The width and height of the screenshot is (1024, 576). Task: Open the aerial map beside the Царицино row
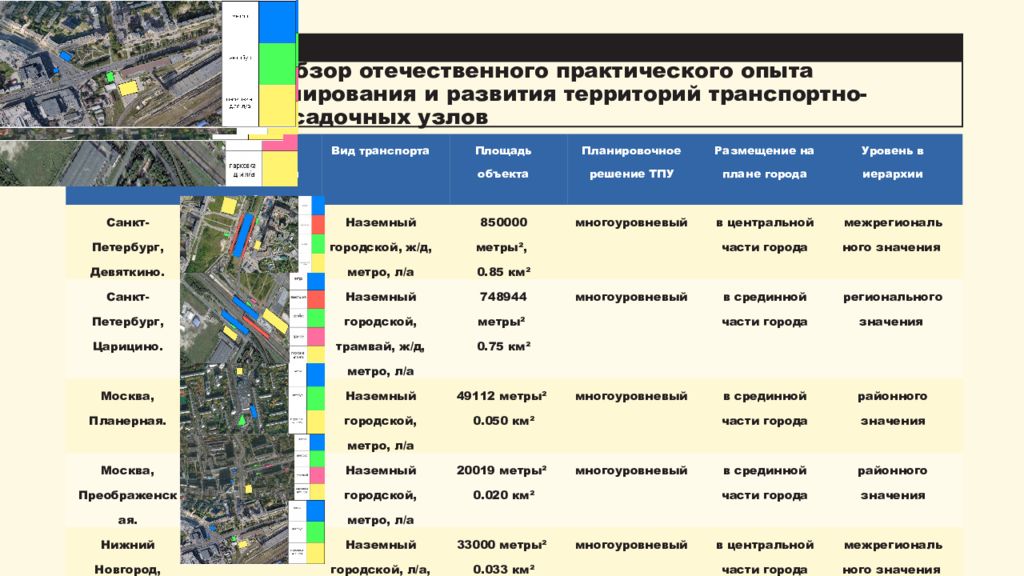[252, 319]
